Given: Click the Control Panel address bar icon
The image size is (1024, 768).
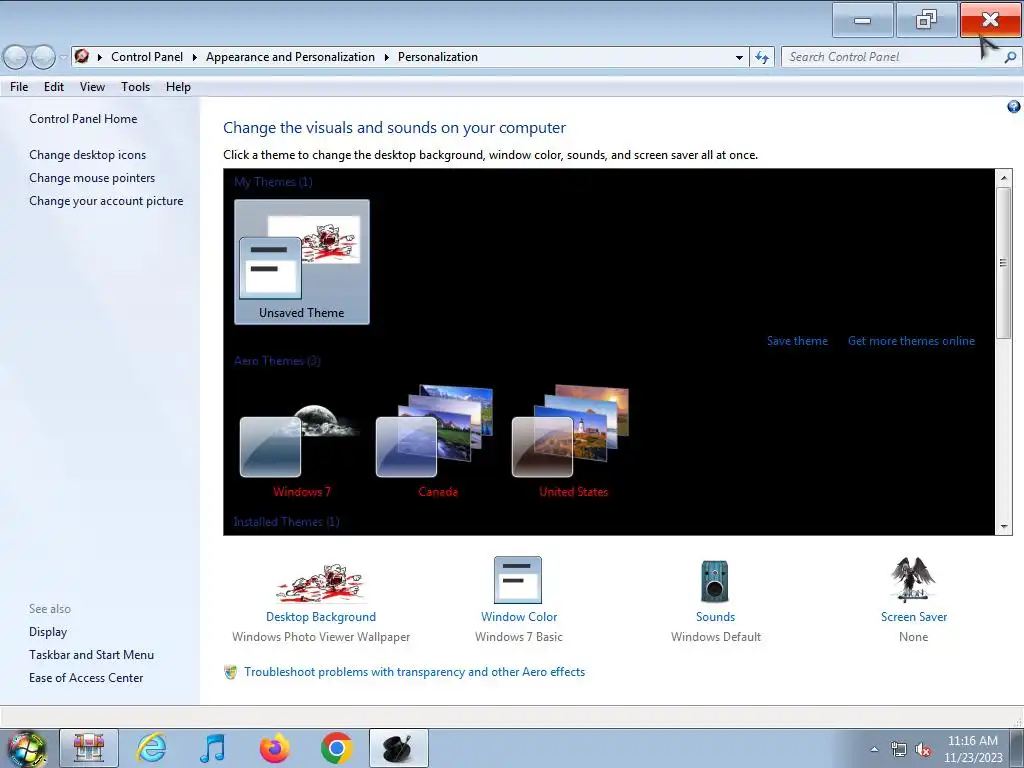Looking at the screenshot, I should [82, 56].
